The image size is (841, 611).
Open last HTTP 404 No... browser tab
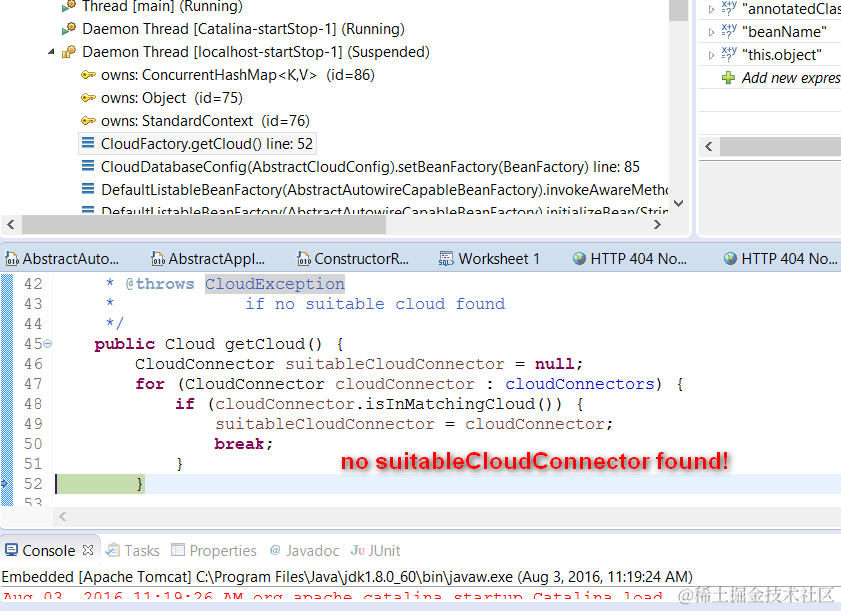780,259
